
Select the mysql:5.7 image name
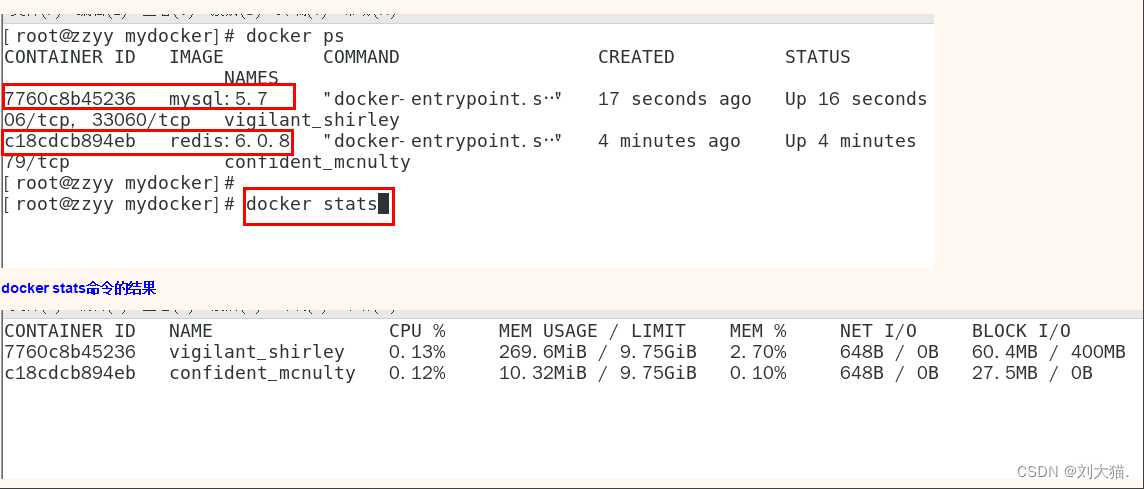pyautogui.click(x=218, y=99)
